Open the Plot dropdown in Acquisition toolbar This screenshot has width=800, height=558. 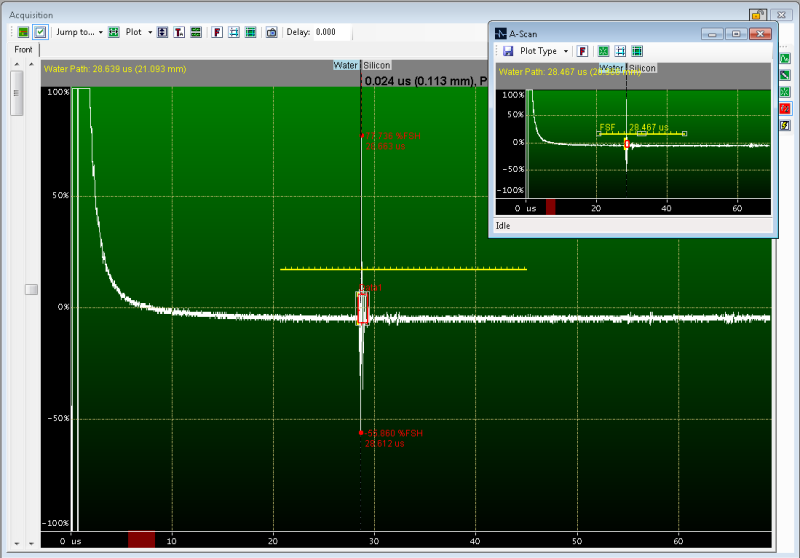coord(139,32)
